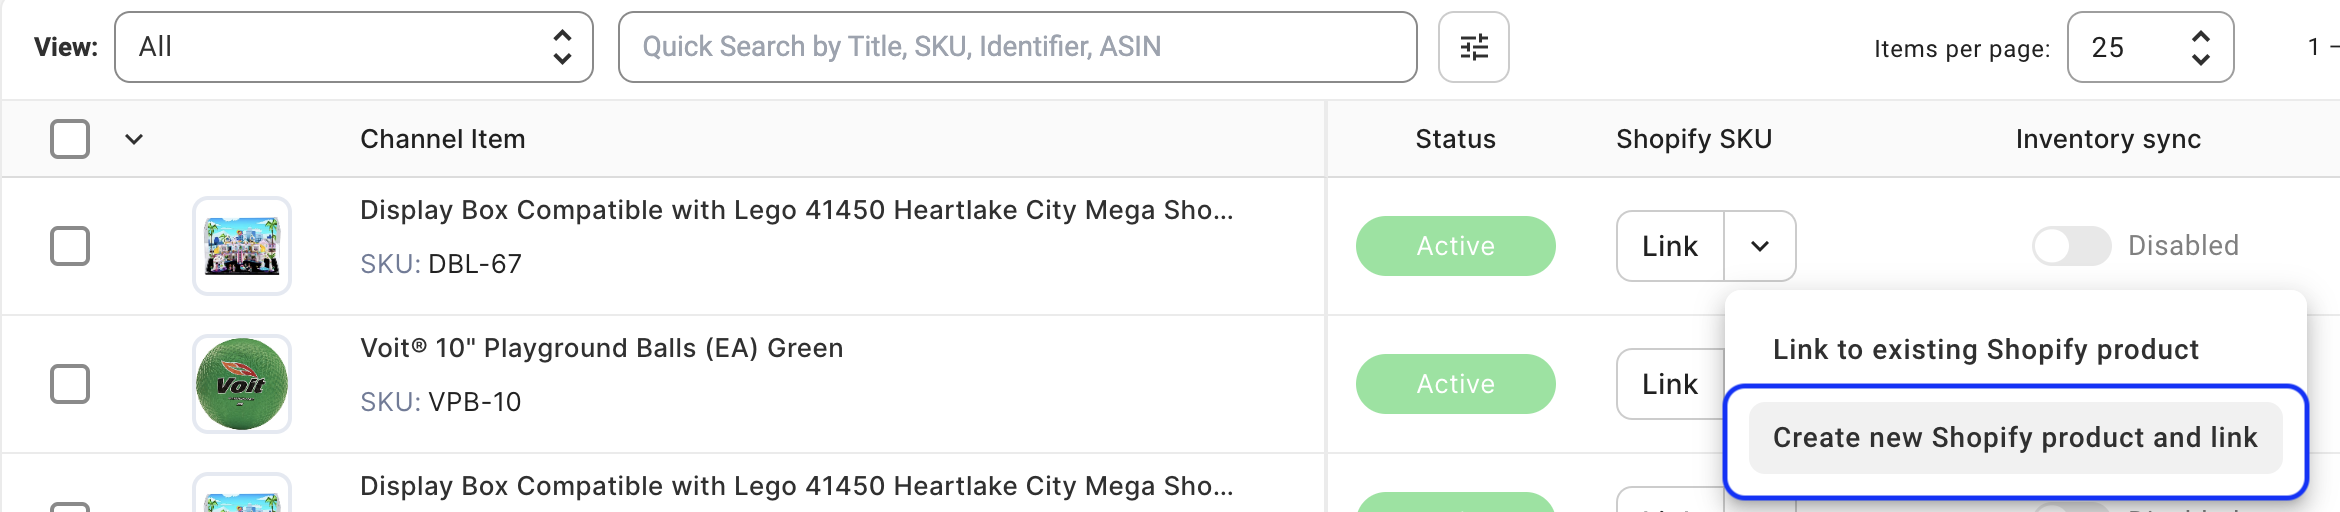Screen dimensions: 2340x512
Task: Change the Items per page dropdown
Action: (2150, 47)
